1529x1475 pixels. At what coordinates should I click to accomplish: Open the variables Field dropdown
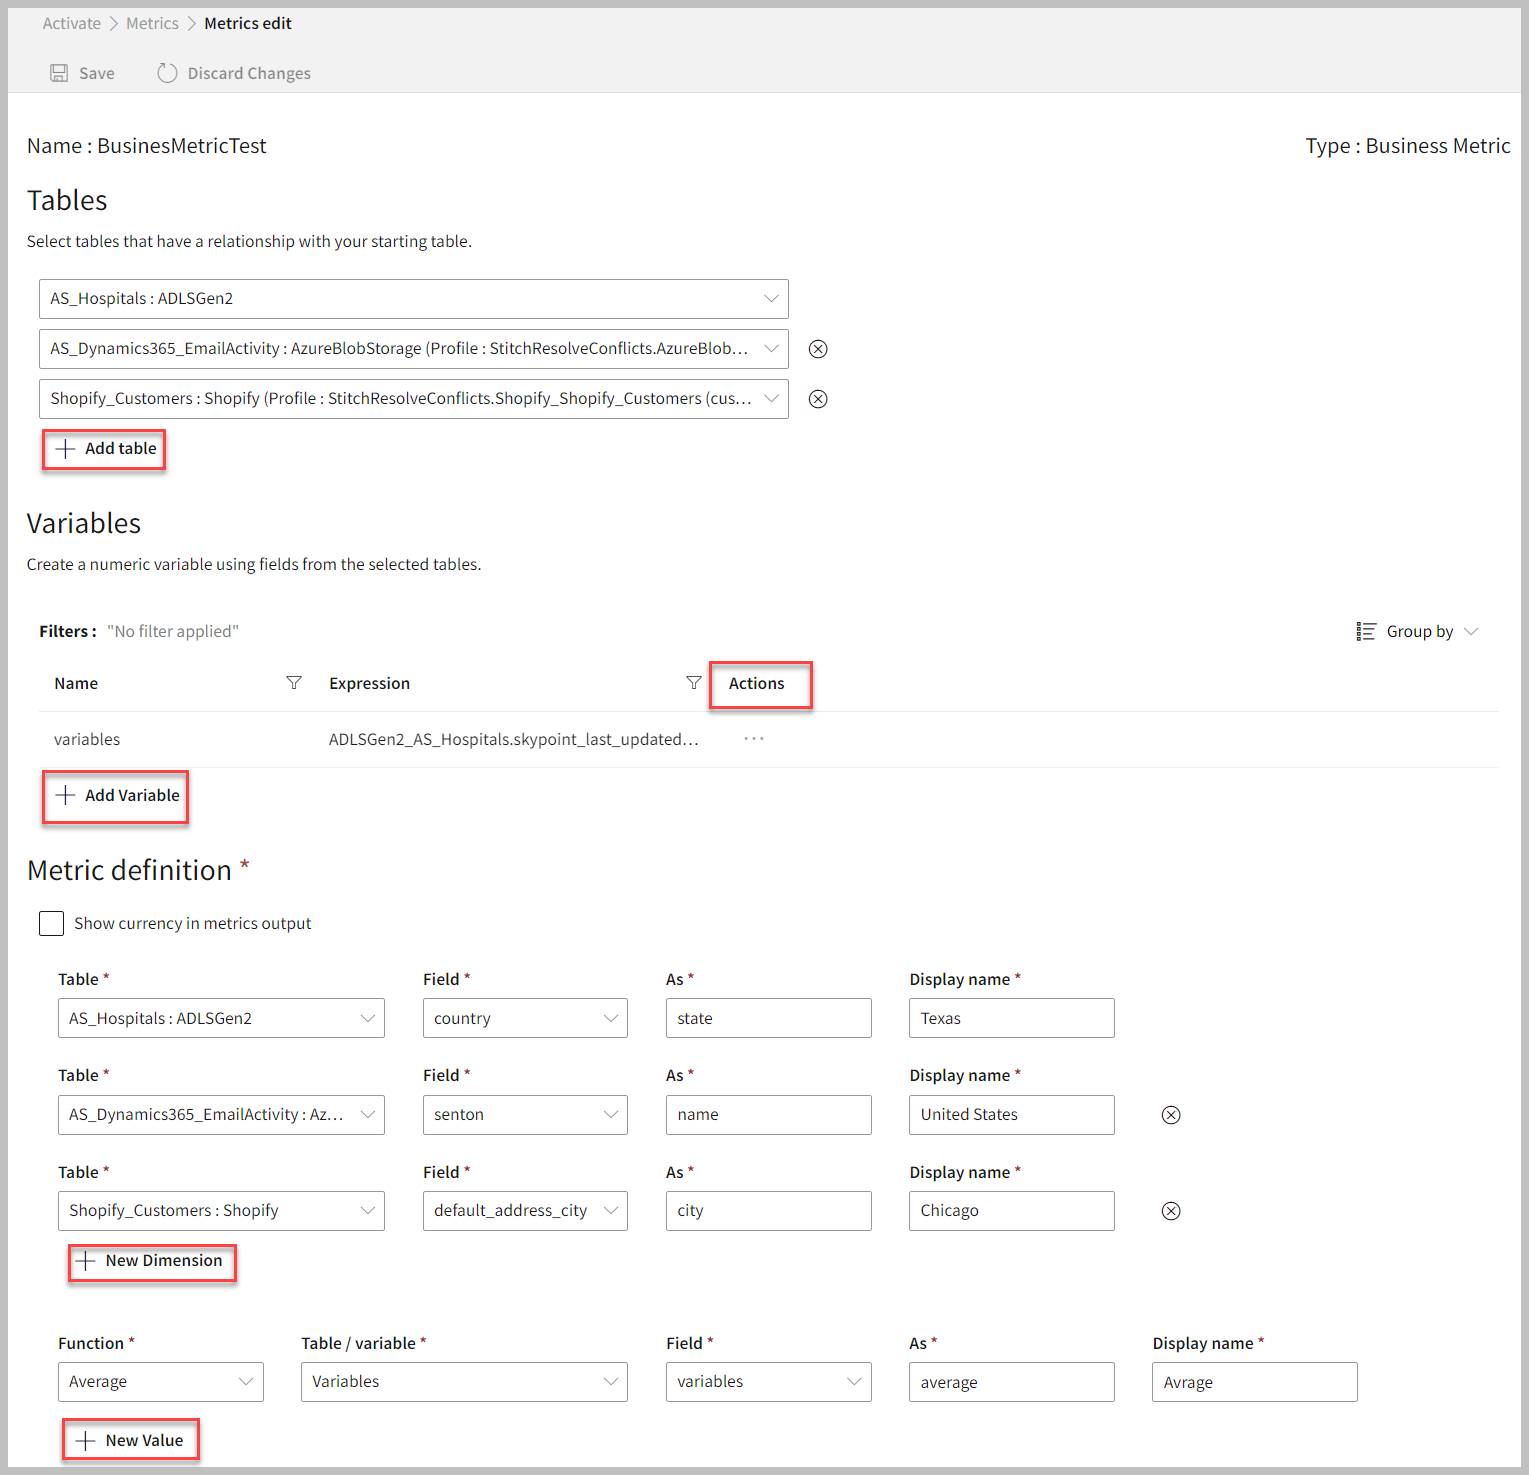(769, 1382)
